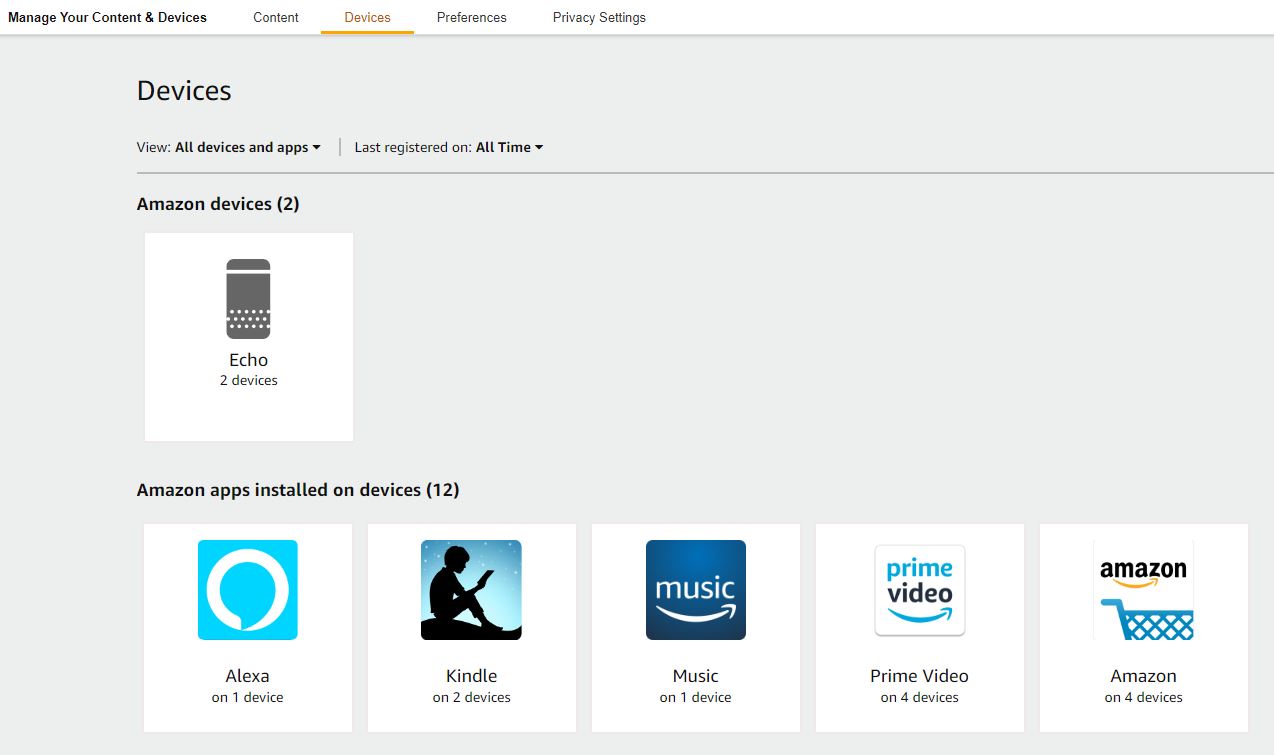Select the Kindle app icon
1274x755 pixels.
[471, 590]
